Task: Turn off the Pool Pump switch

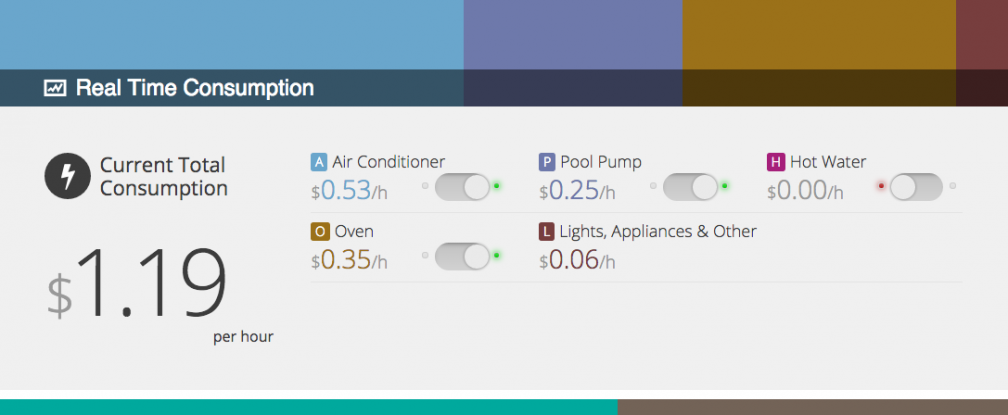Action: [690, 187]
